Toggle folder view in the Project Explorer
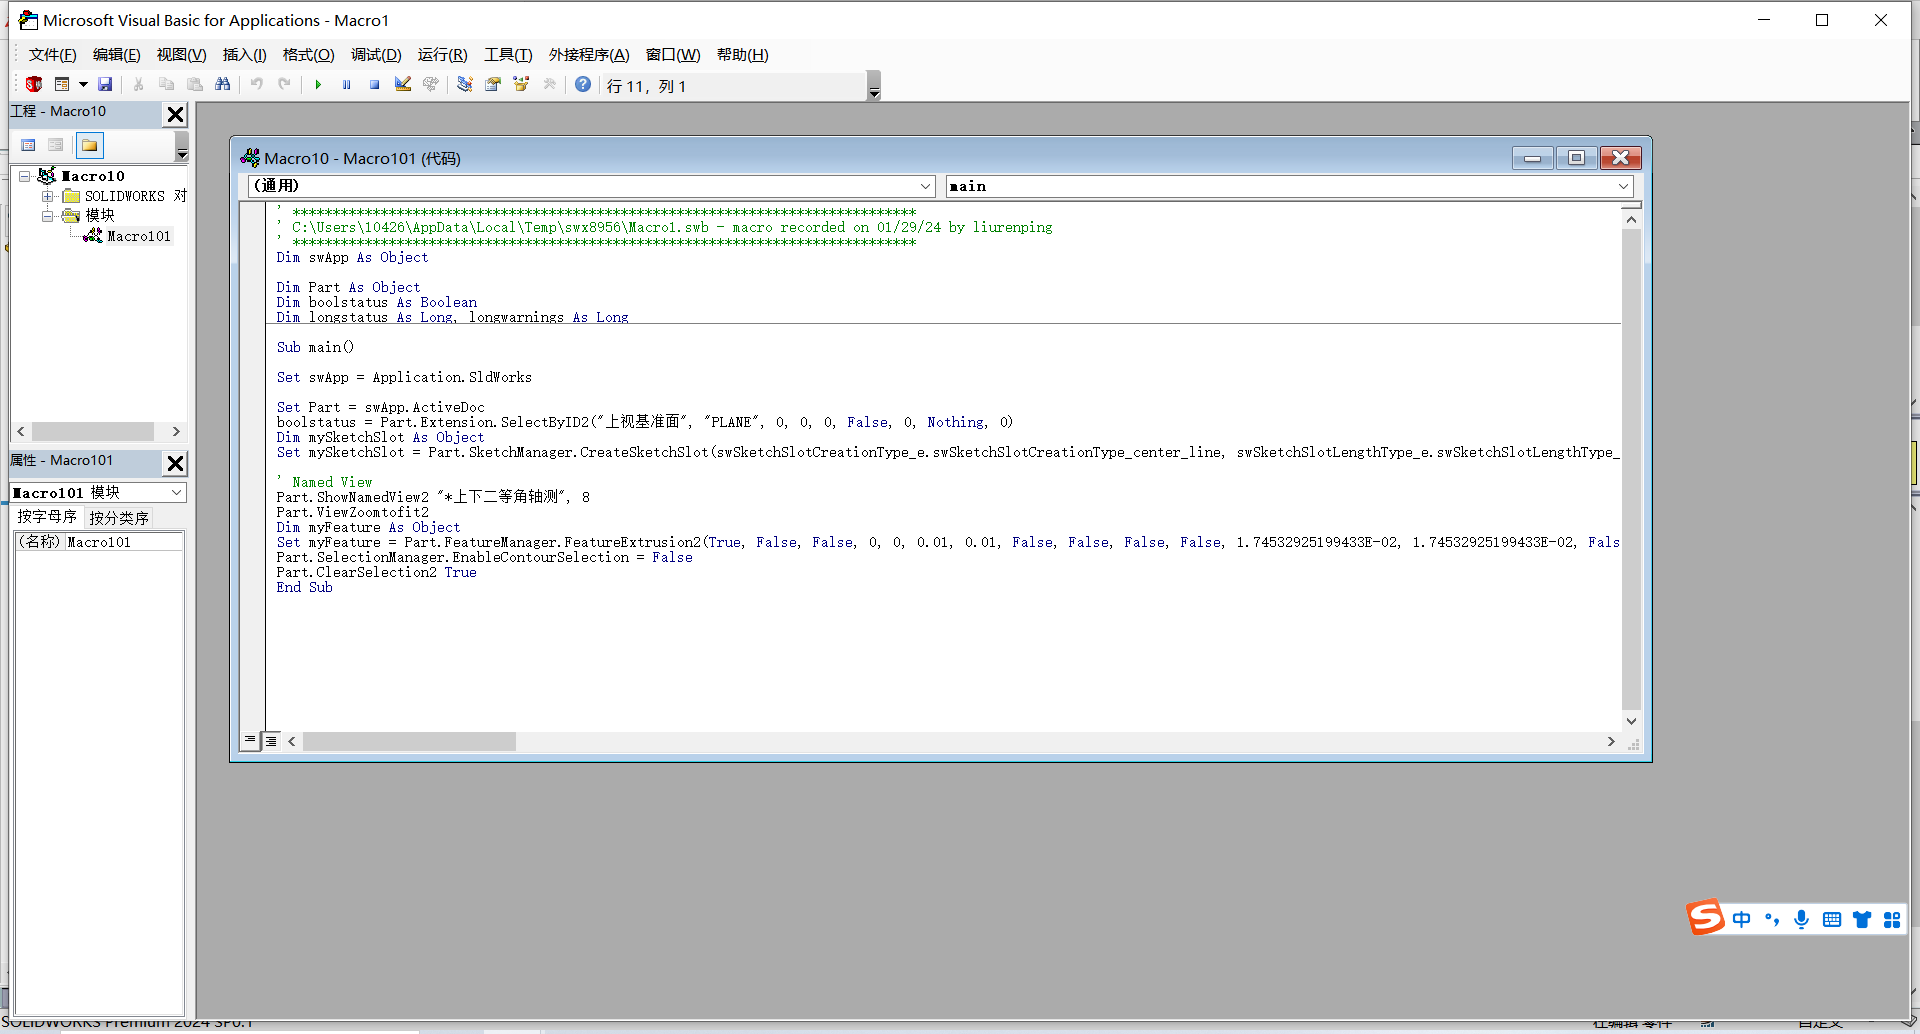The height and width of the screenshot is (1034, 1920). (89, 145)
